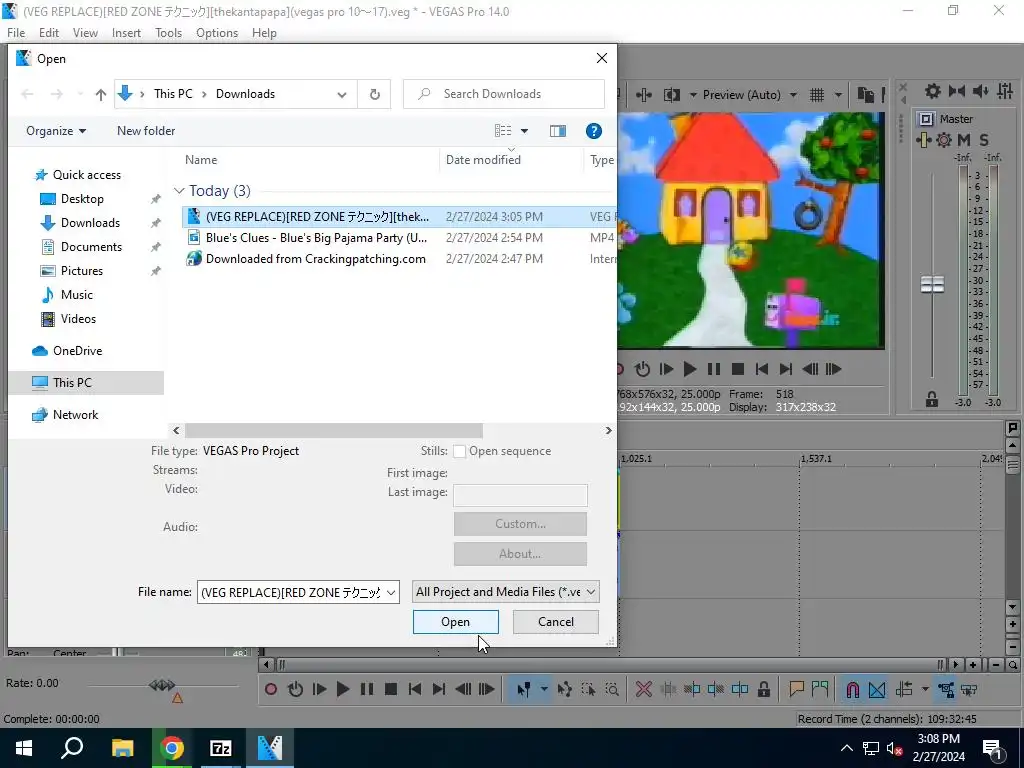This screenshot has height=768, width=1024.
Task: Click Copy Snapshot icon in preview toolbar
Action: 865,95
